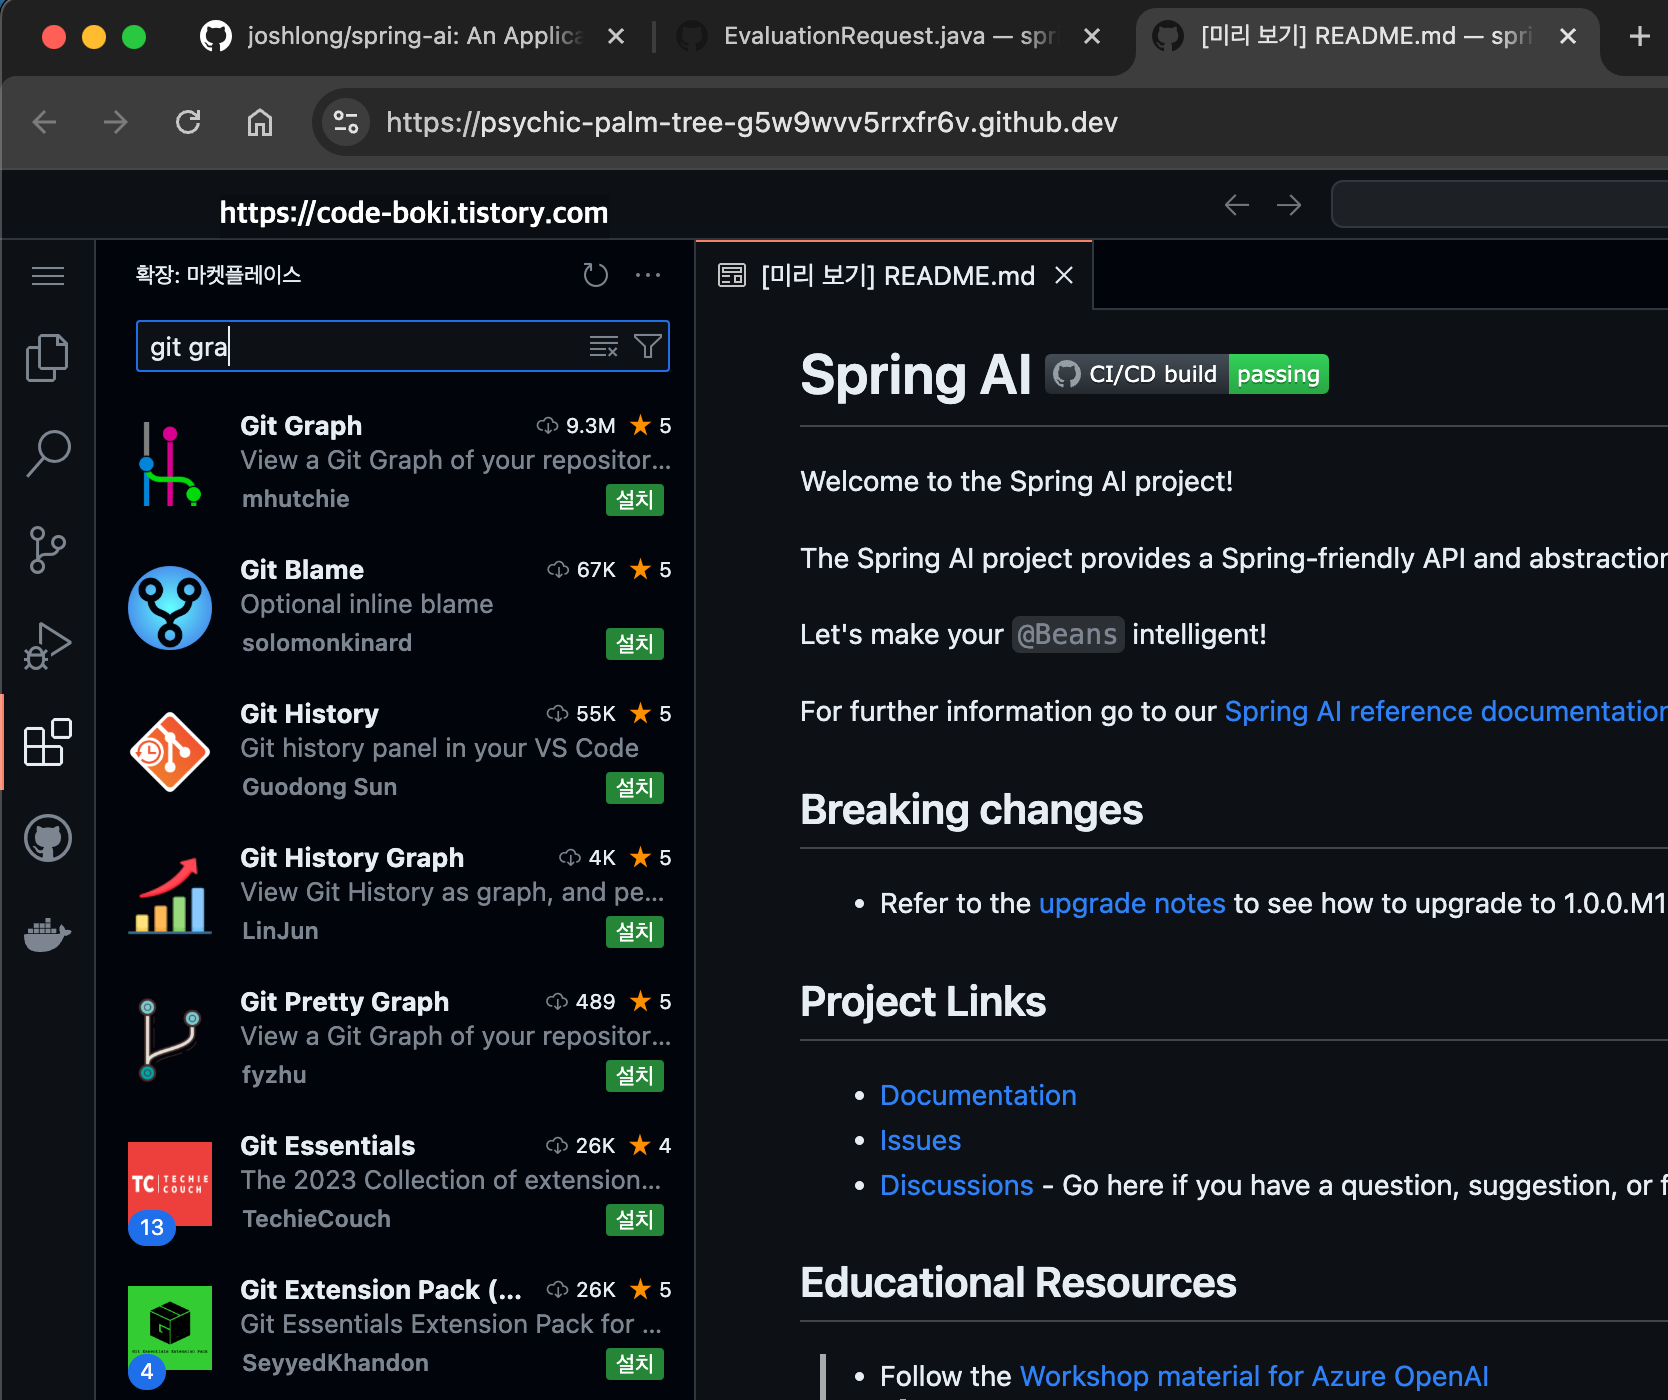Open the marketplace more actions menu
This screenshot has width=1668, height=1400.
[648, 275]
